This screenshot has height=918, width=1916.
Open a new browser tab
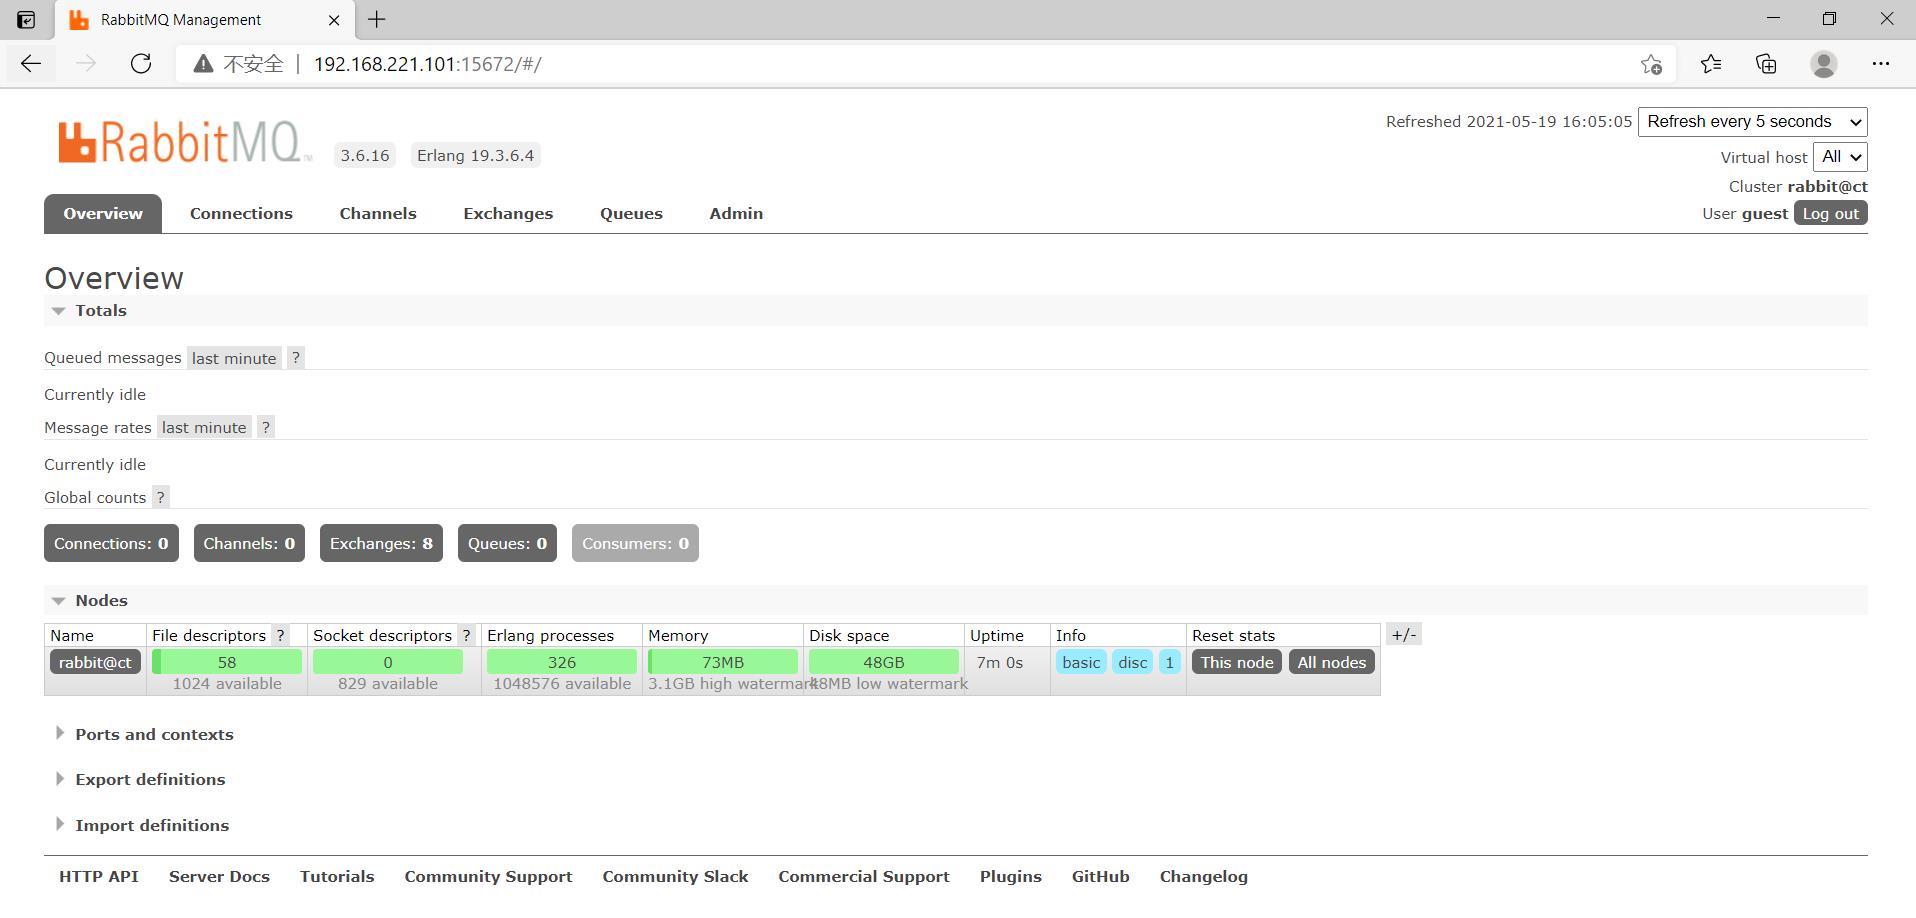pos(377,19)
